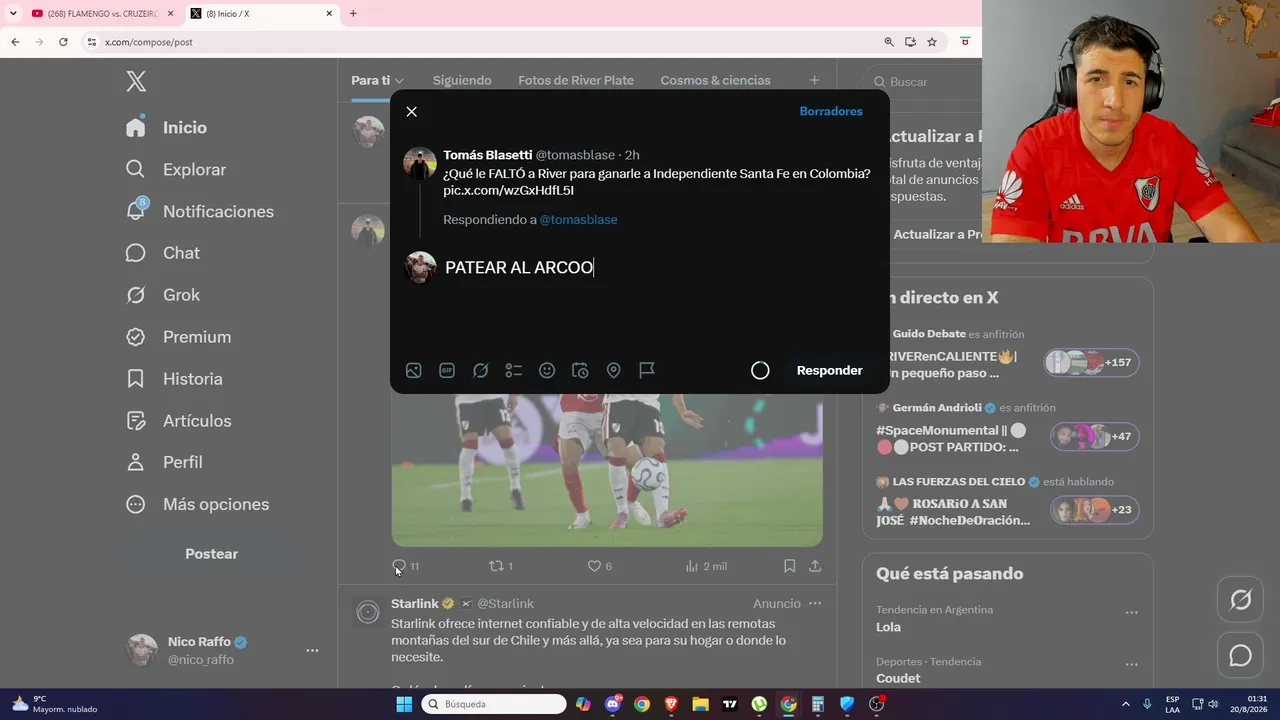Image resolution: width=1280 pixels, height=720 pixels.
Task: Like the tweet with 6 likes
Action: pyautogui.click(x=600, y=566)
